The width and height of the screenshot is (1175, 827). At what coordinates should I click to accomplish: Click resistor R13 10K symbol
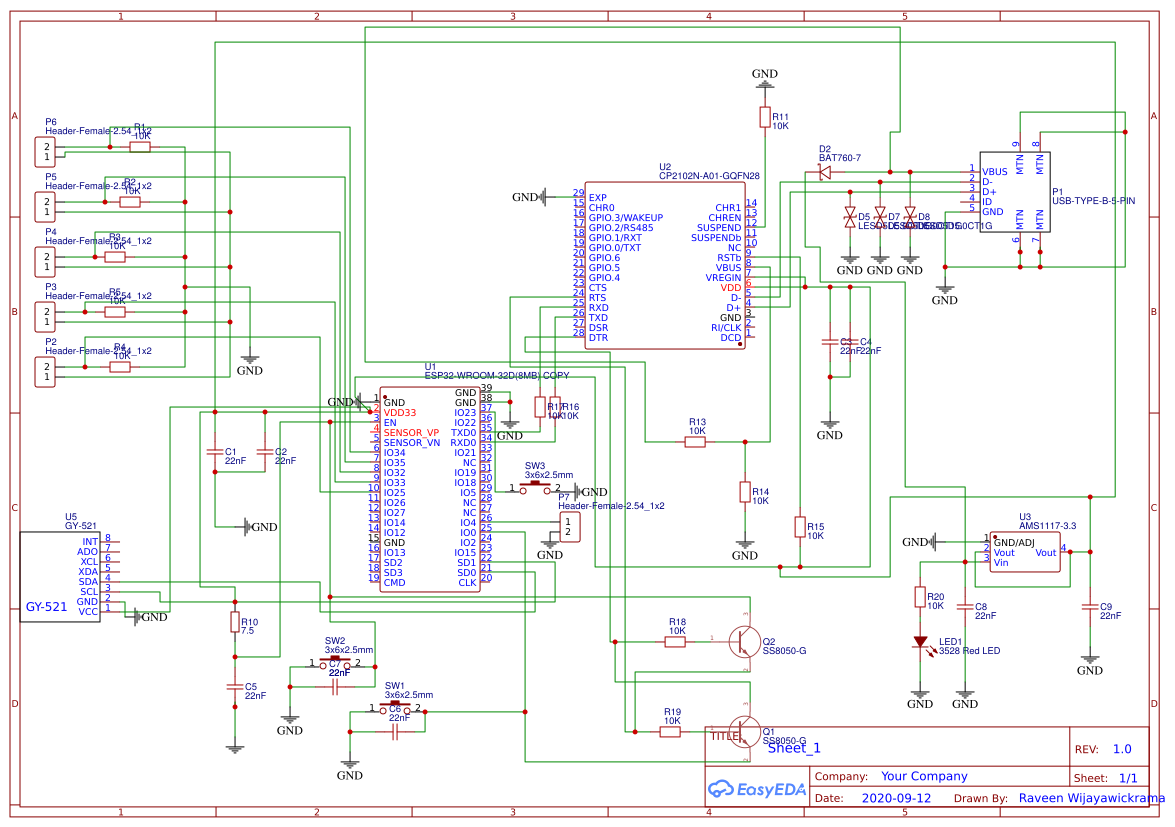pyautogui.click(x=695, y=442)
